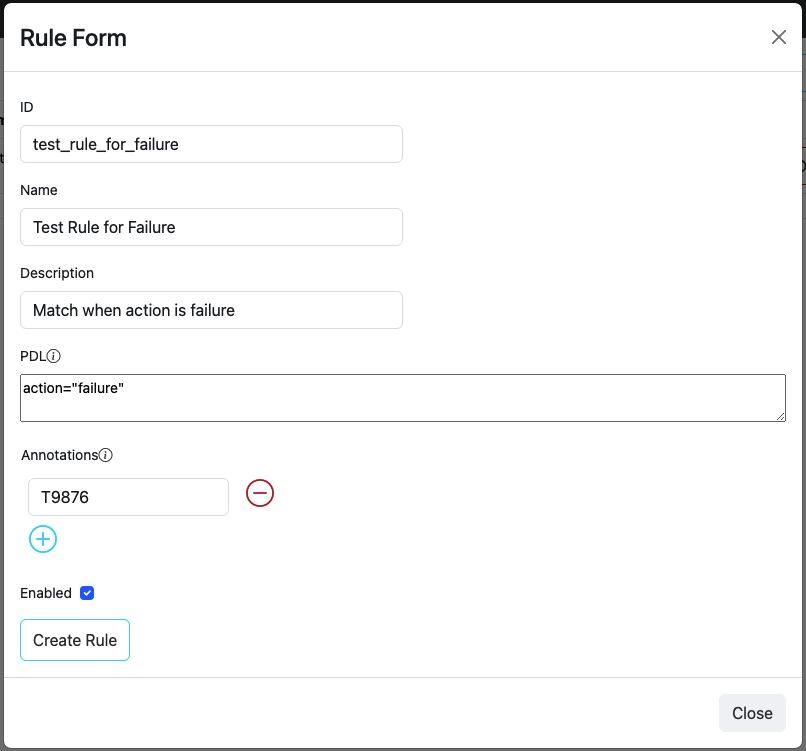Image resolution: width=806 pixels, height=751 pixels.
Task: Click the T9876 annotation input
Action: (x=128, y=497)
